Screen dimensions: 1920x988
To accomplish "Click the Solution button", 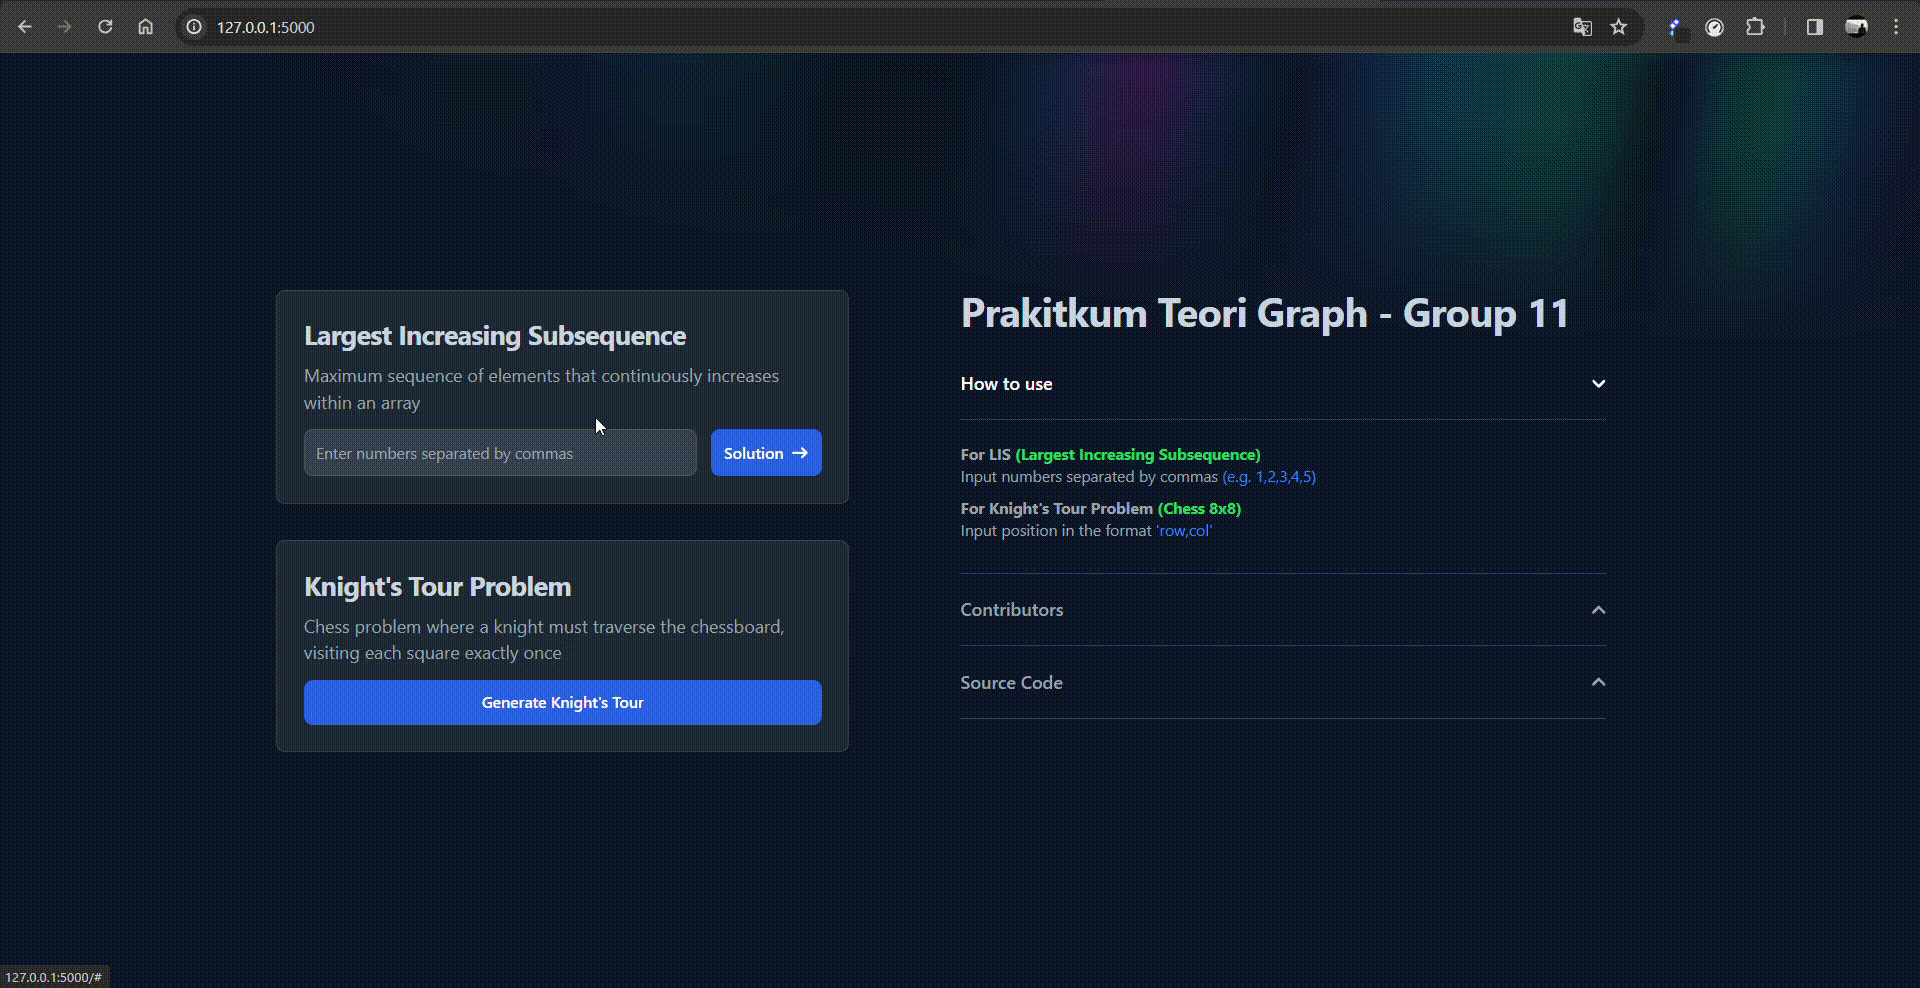I will (x=766, y=453).
